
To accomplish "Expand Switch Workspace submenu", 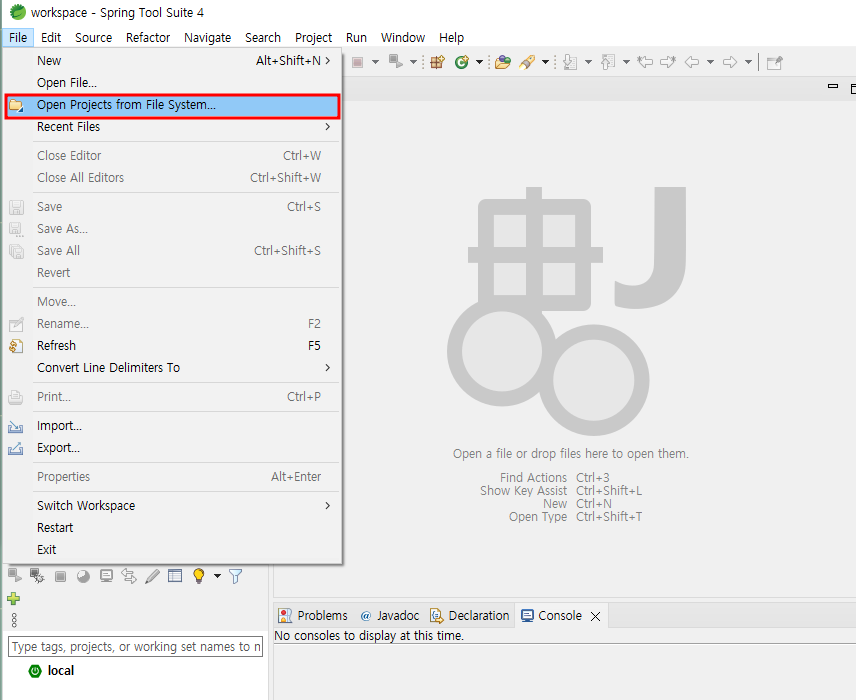I will coord(172,506).
